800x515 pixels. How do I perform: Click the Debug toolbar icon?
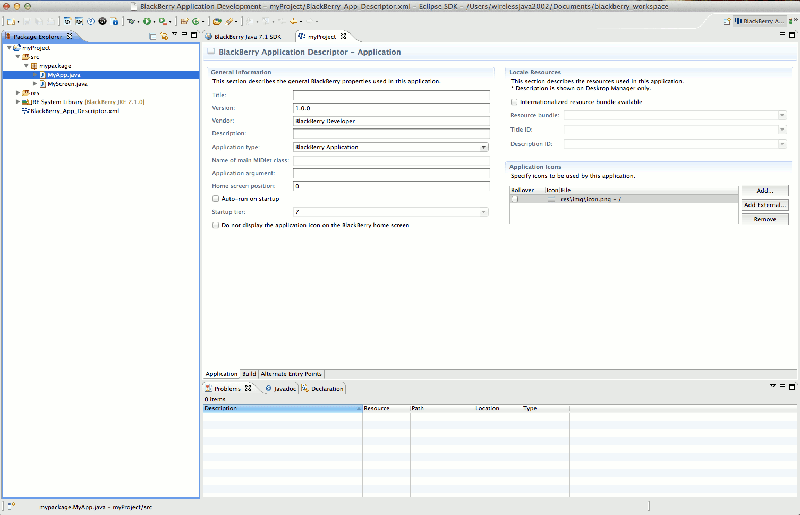[131, 21]
